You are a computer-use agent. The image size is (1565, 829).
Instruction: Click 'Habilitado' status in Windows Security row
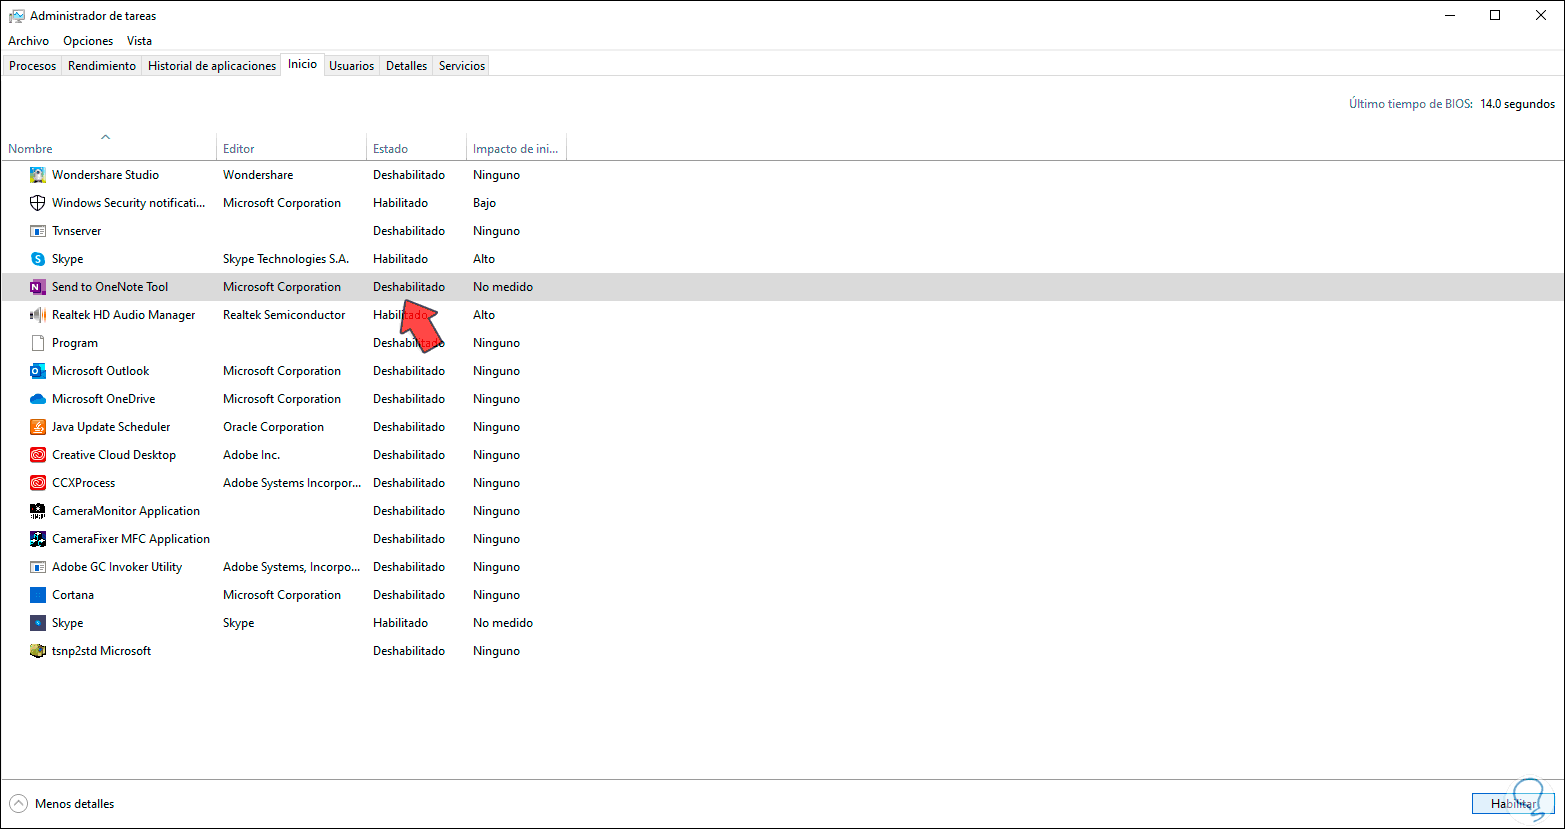401,203
